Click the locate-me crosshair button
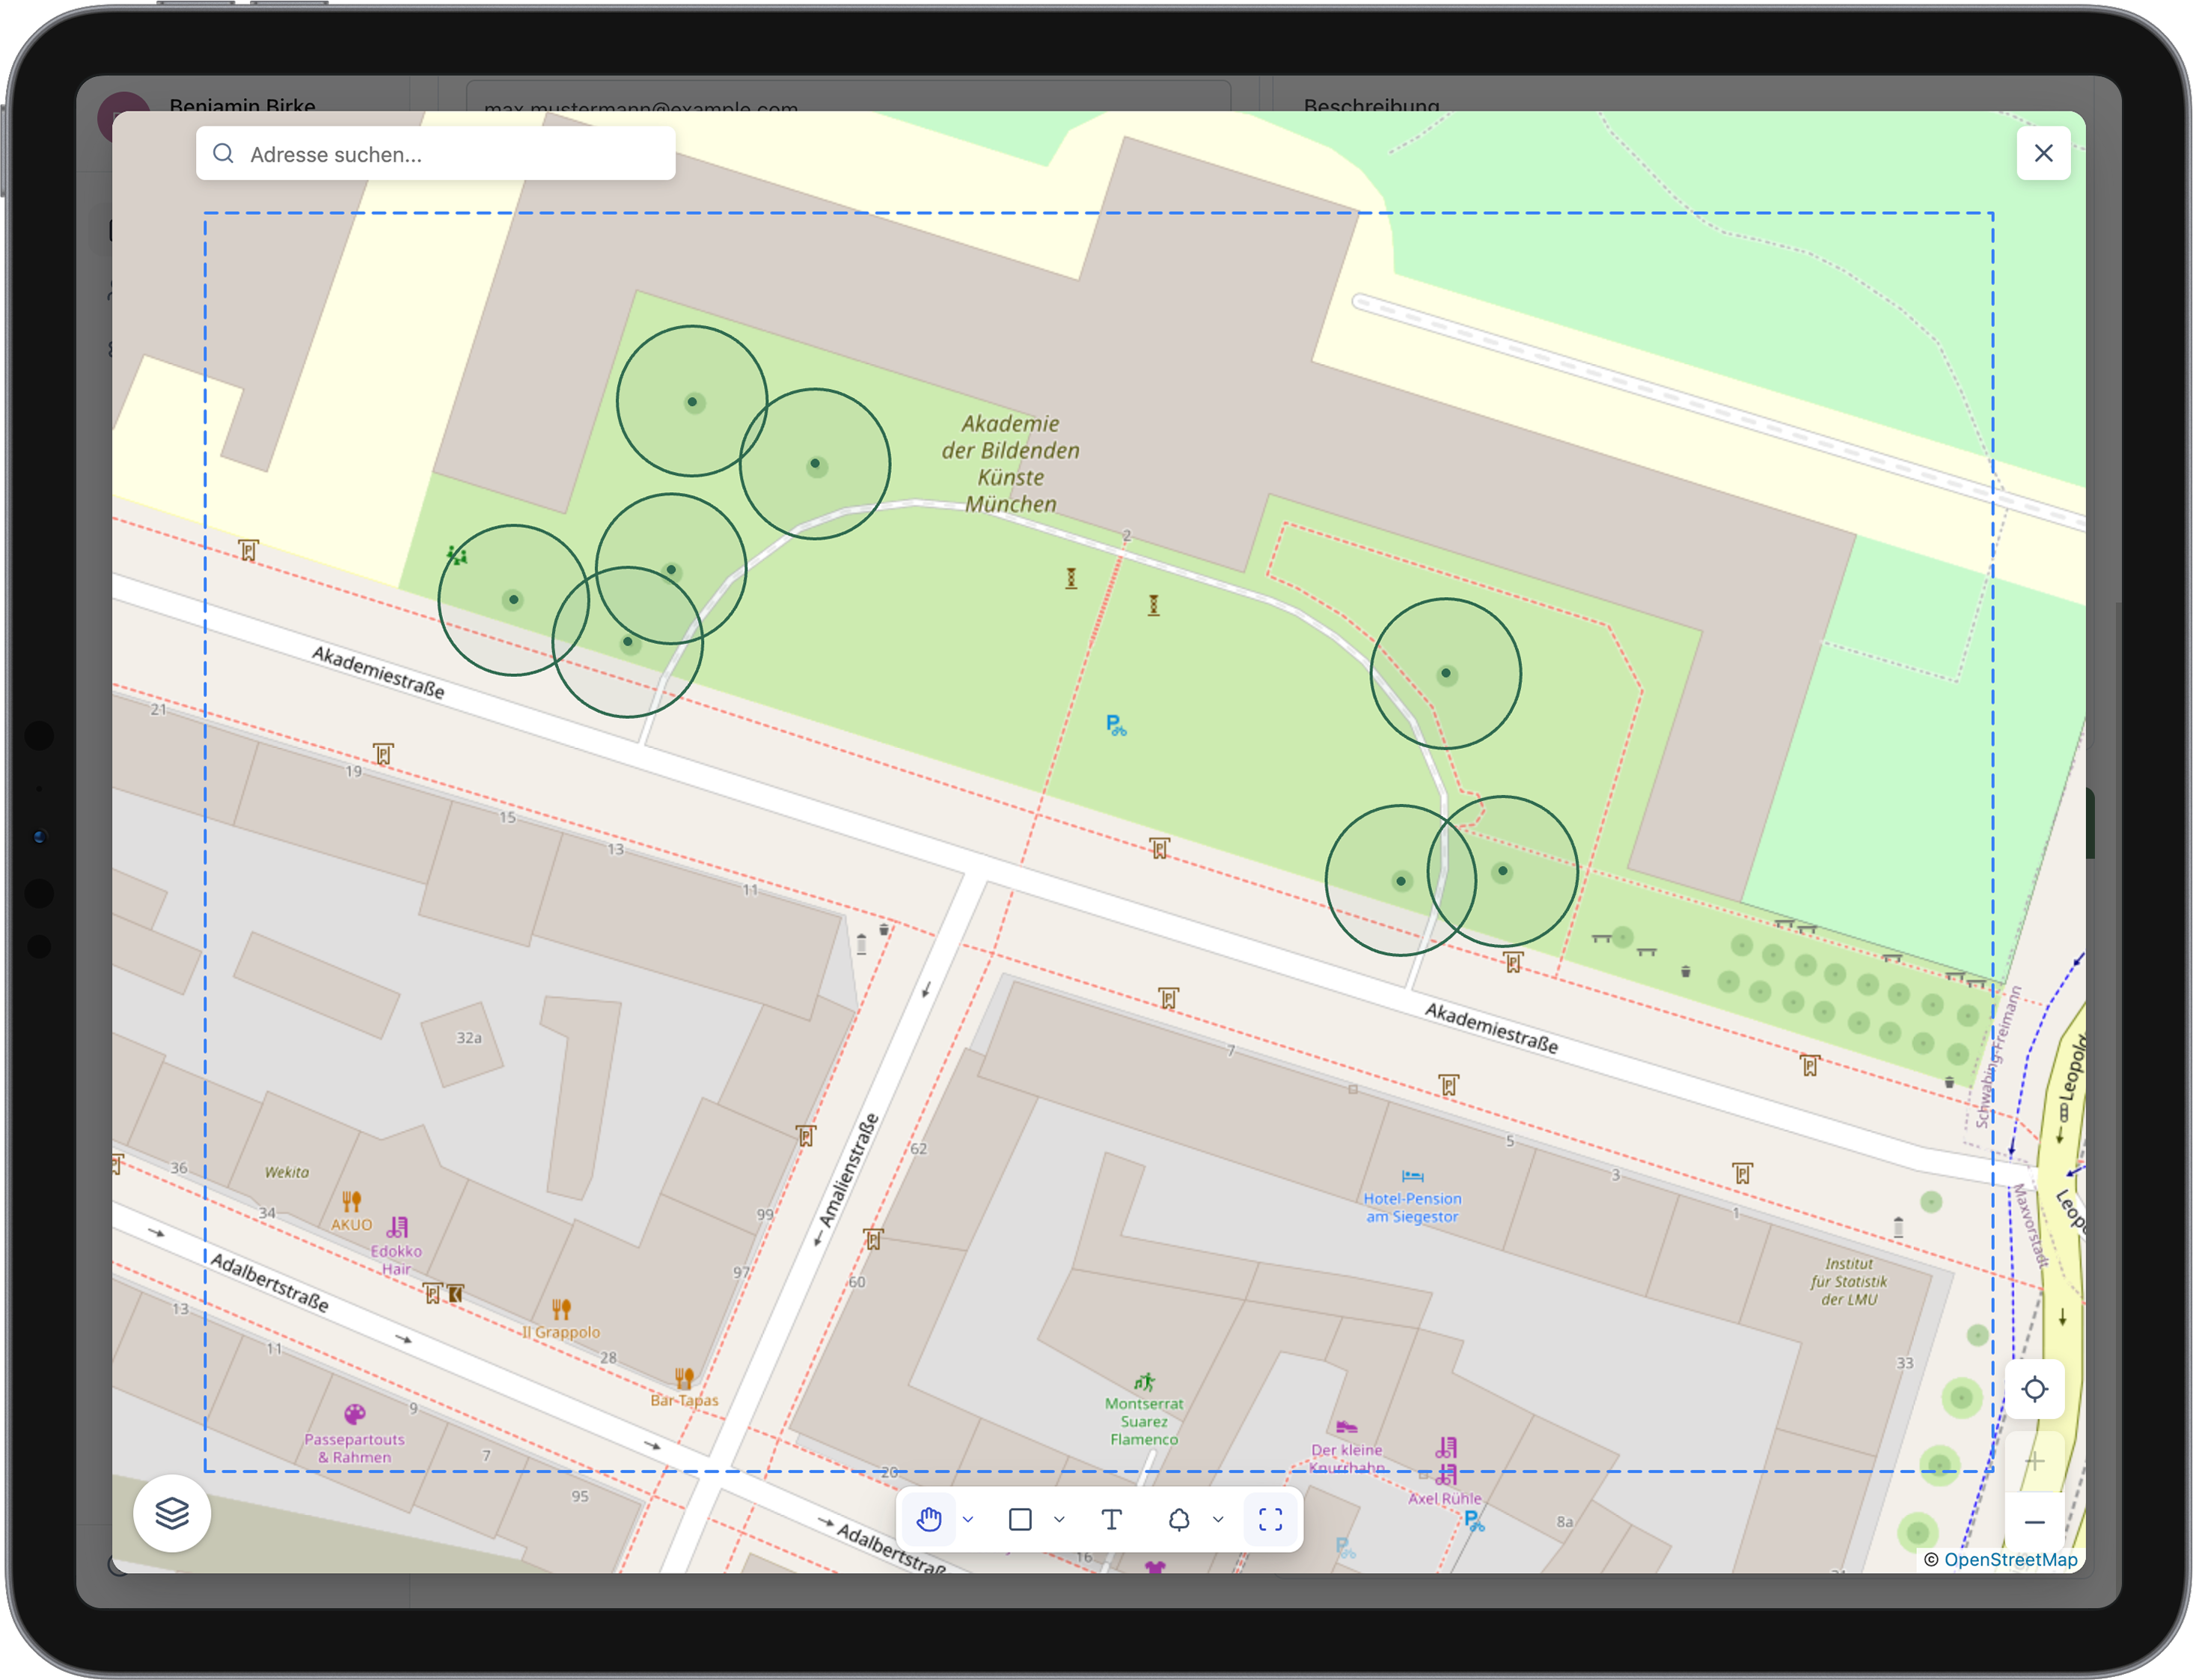The height and width of the screenshot is (1680, 2193). (2035, 1389)
